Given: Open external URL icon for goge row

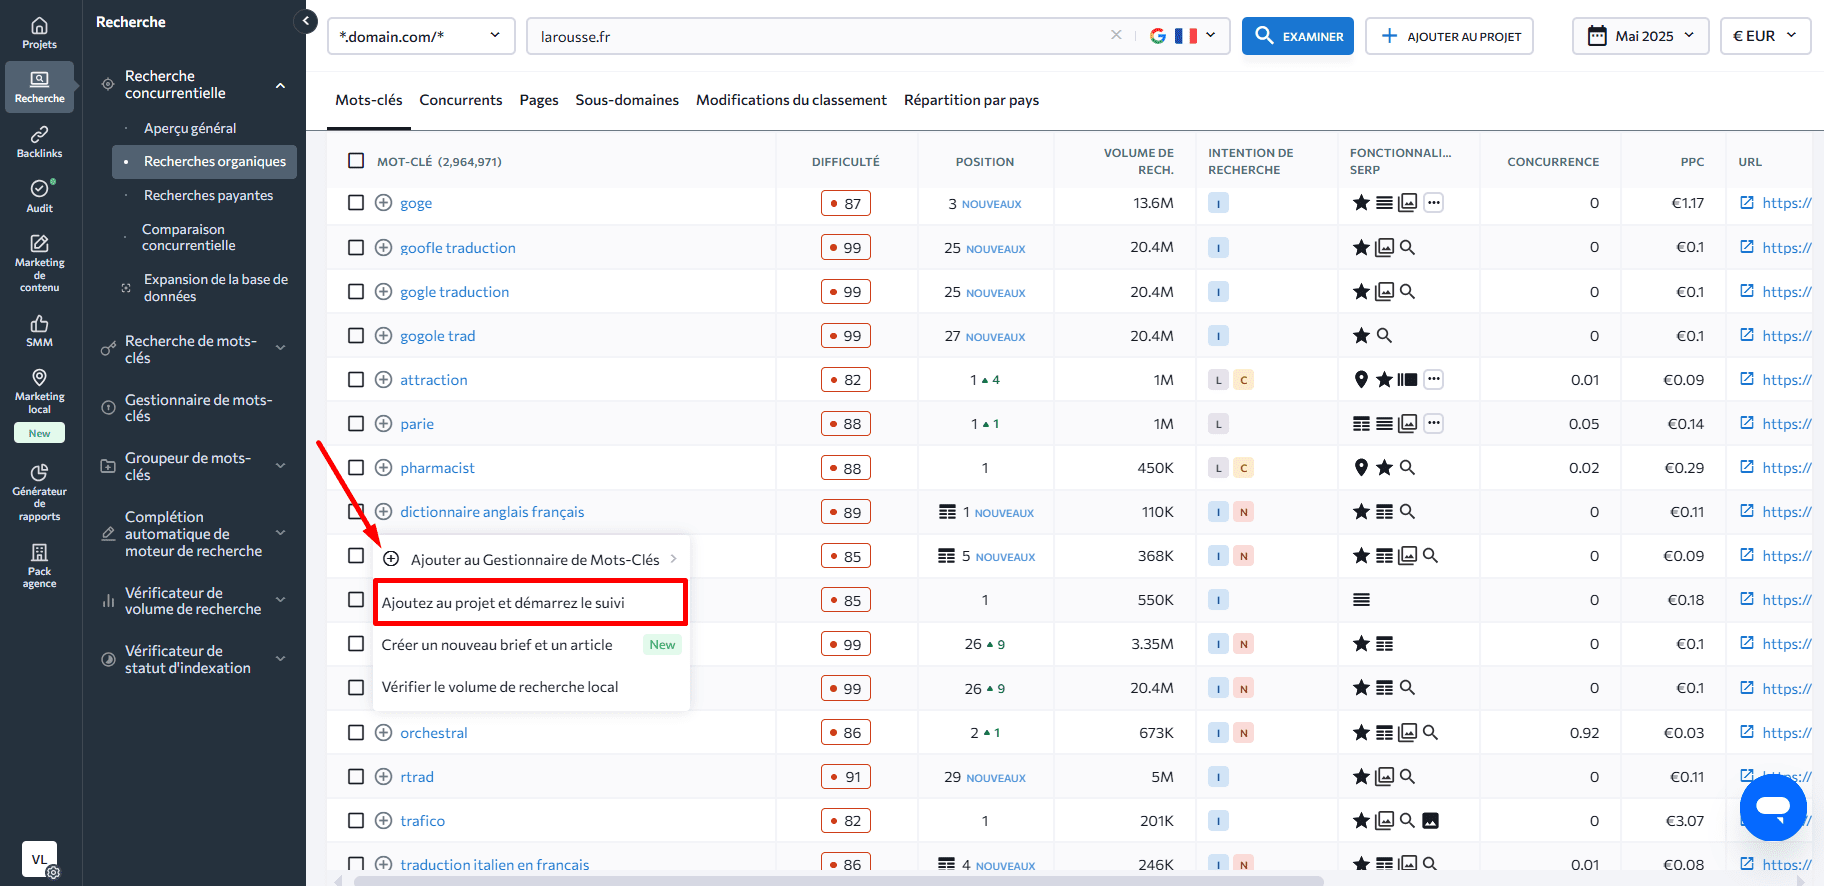Looking at the screenshot, I should coord(1747,203).
